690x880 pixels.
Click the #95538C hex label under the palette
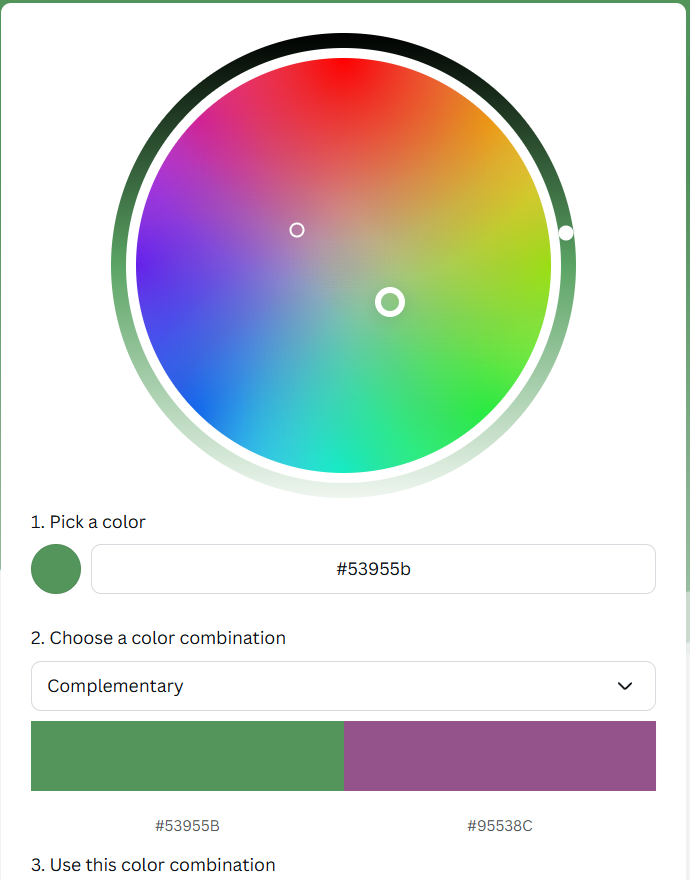click(500, 826)
